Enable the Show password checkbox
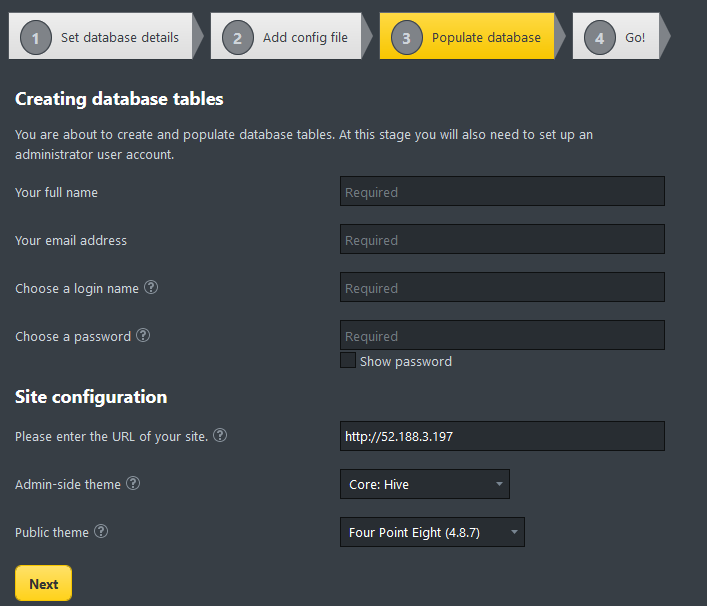 348,361
